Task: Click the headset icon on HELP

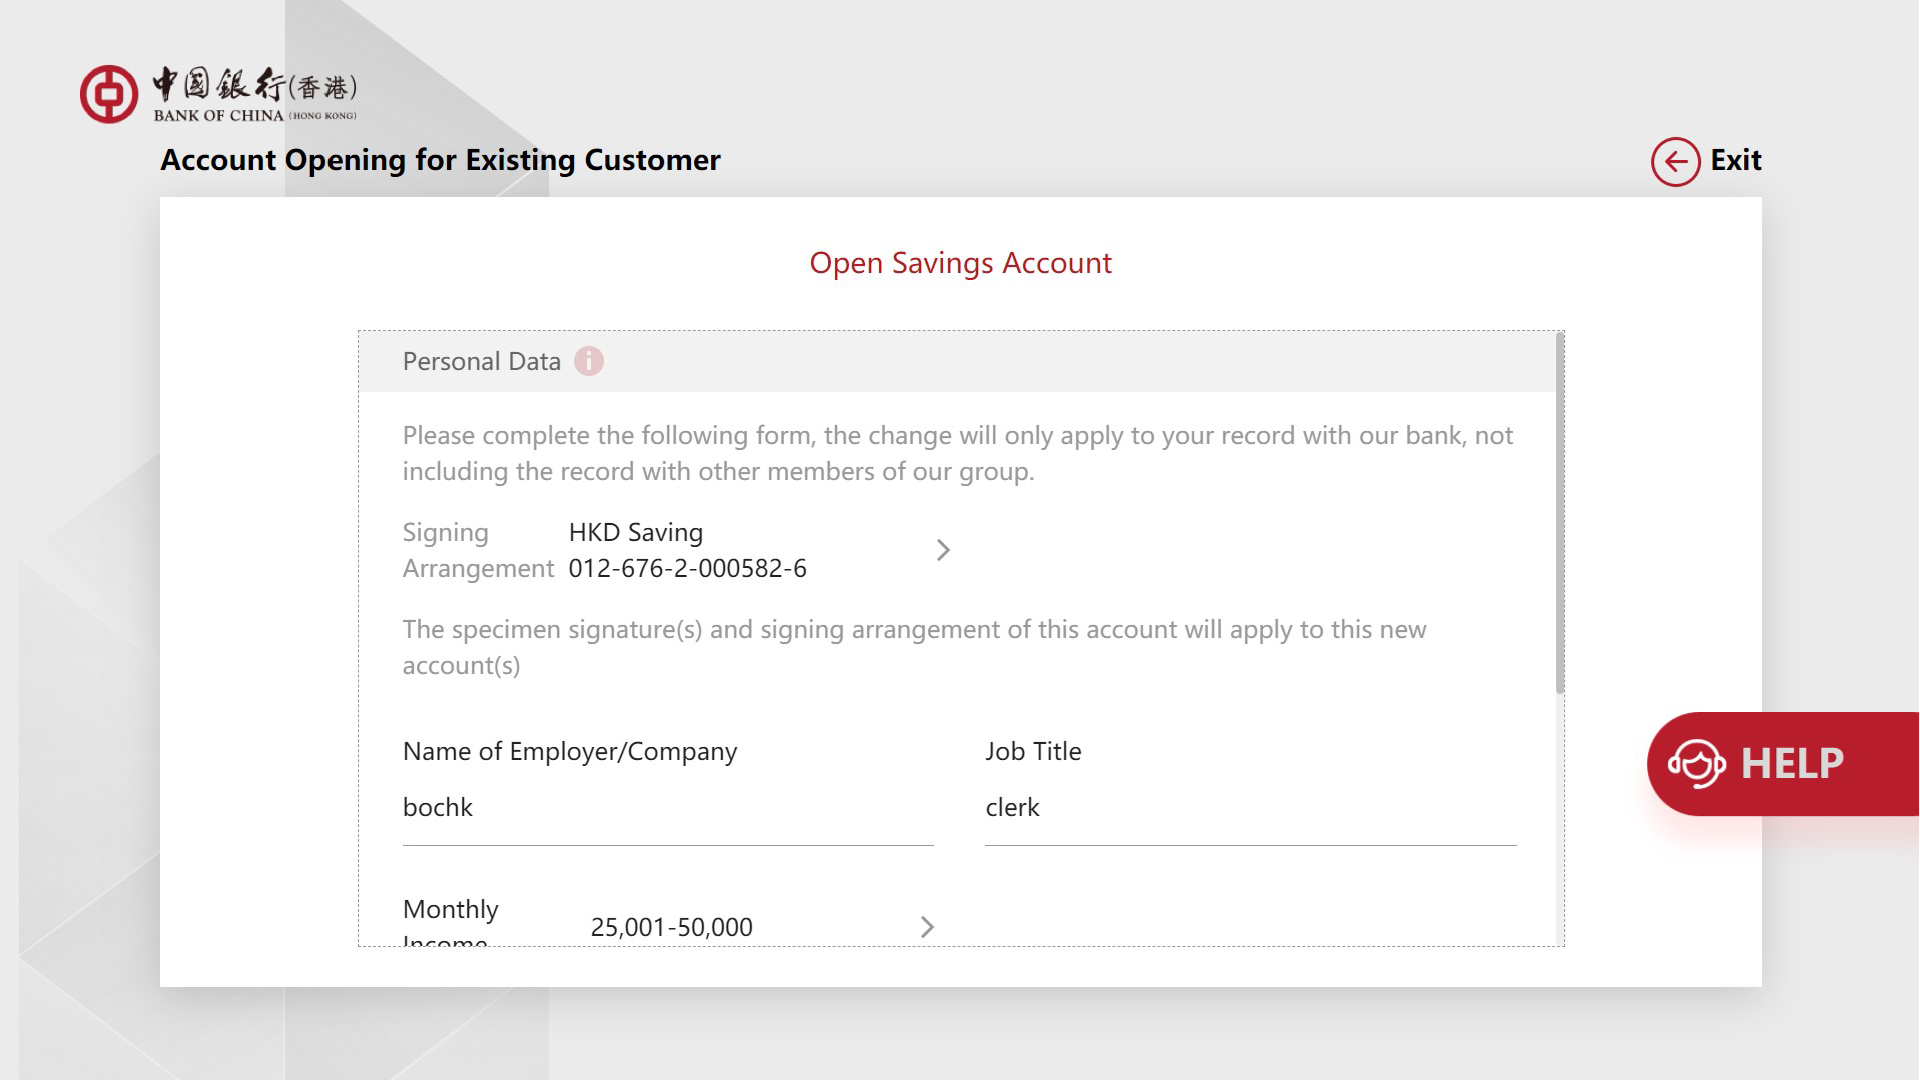Action: point(1696,764)
